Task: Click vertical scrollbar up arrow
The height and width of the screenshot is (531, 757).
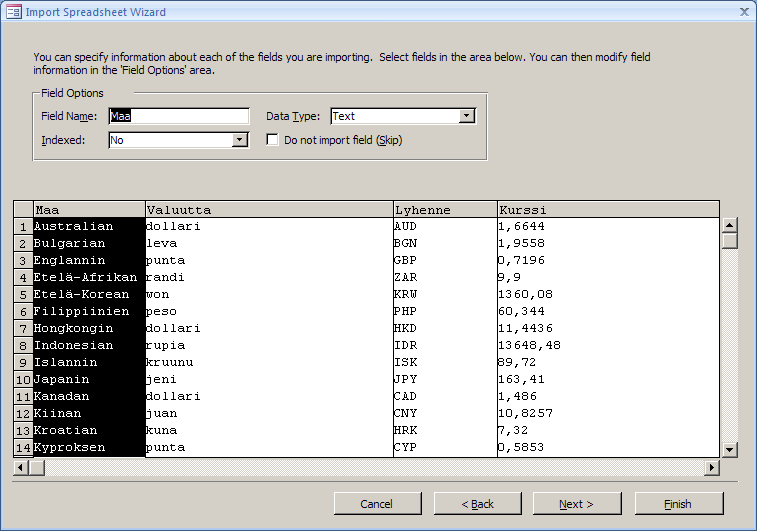Action: [x=729, y=225]
